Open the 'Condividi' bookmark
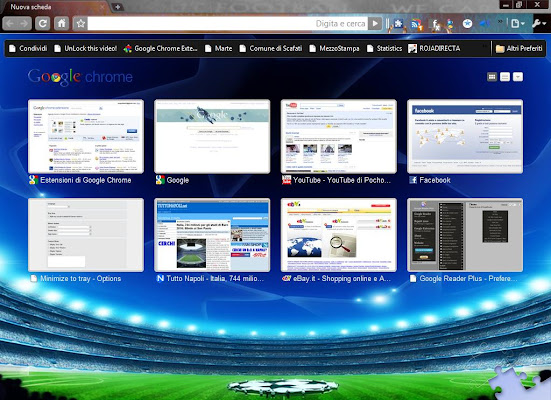551x400 pixels. 28,49
